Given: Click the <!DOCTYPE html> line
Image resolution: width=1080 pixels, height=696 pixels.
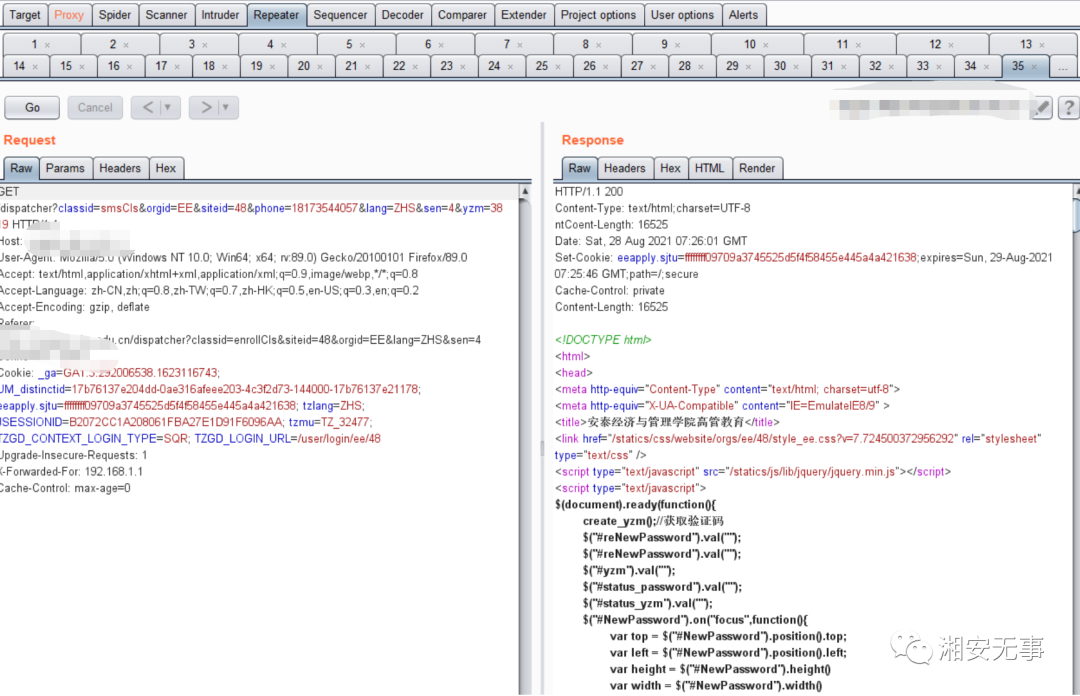Looking at the screenshot, I should (x=603, y=340).
